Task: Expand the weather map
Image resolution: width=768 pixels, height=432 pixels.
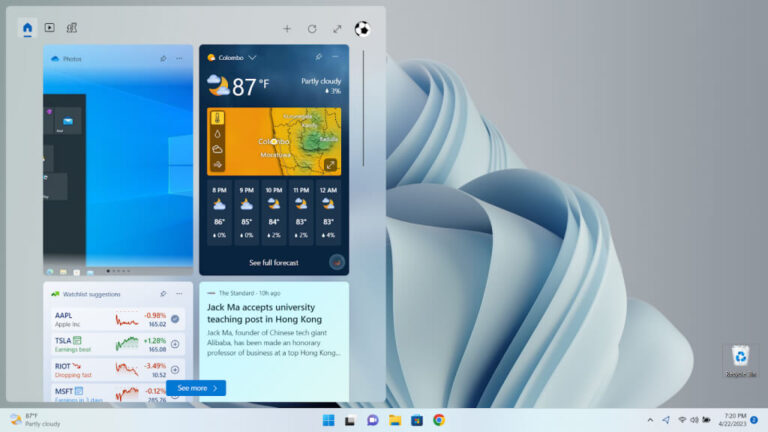Action: (331, 165)
